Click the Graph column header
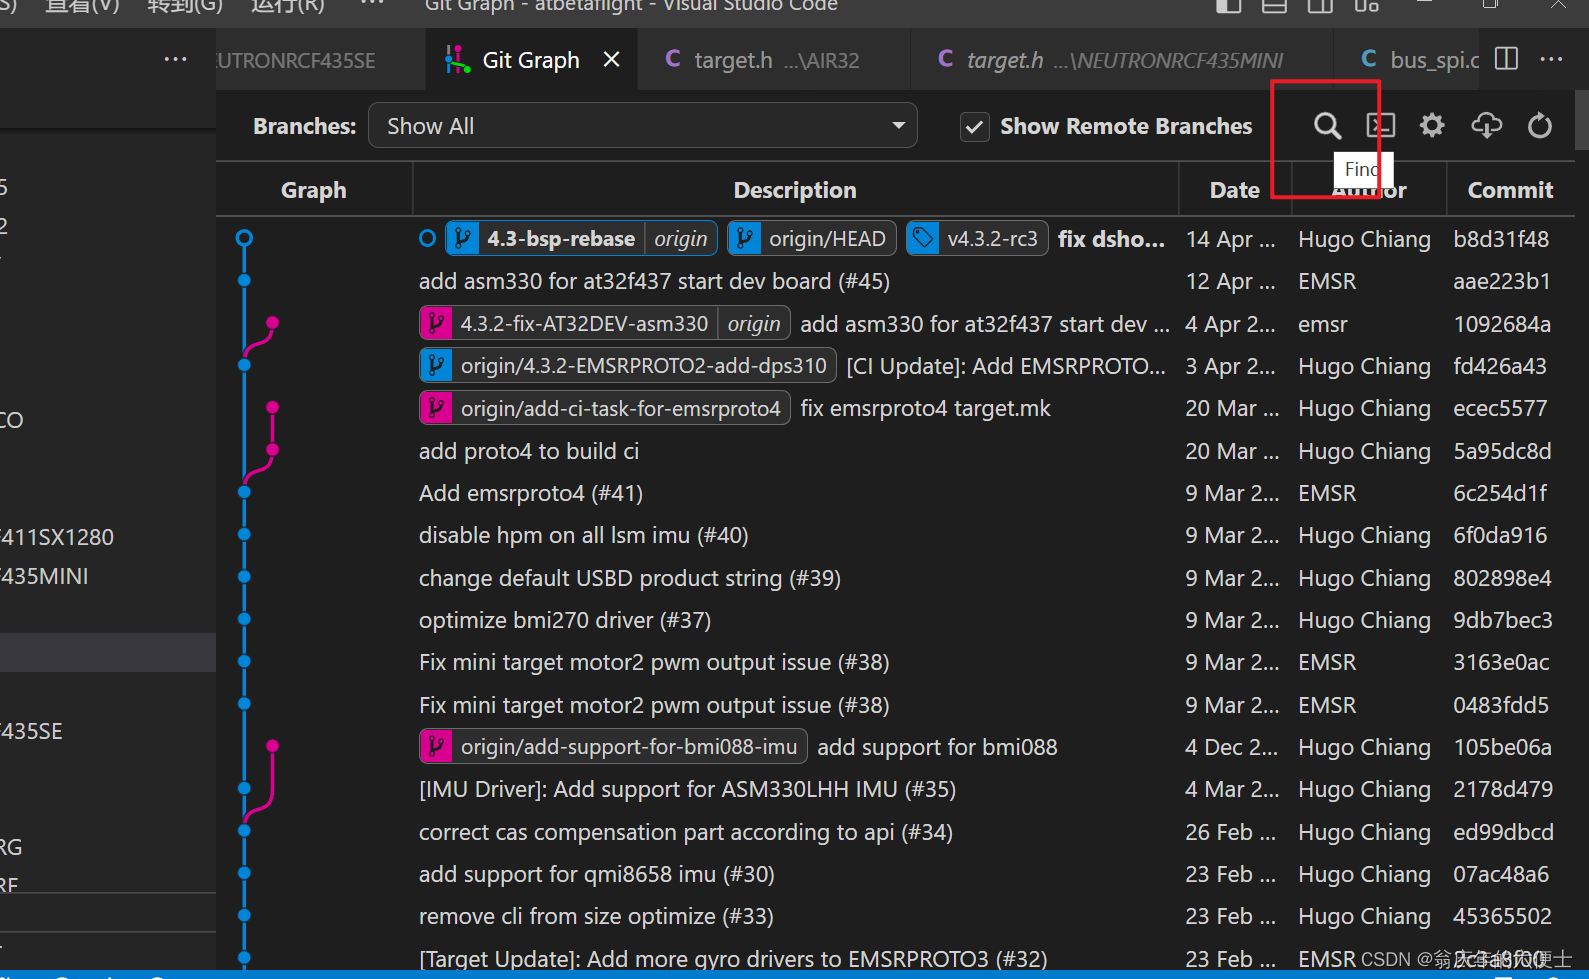The width and height of the screenshot is (1589, 979). coord(314,190)
